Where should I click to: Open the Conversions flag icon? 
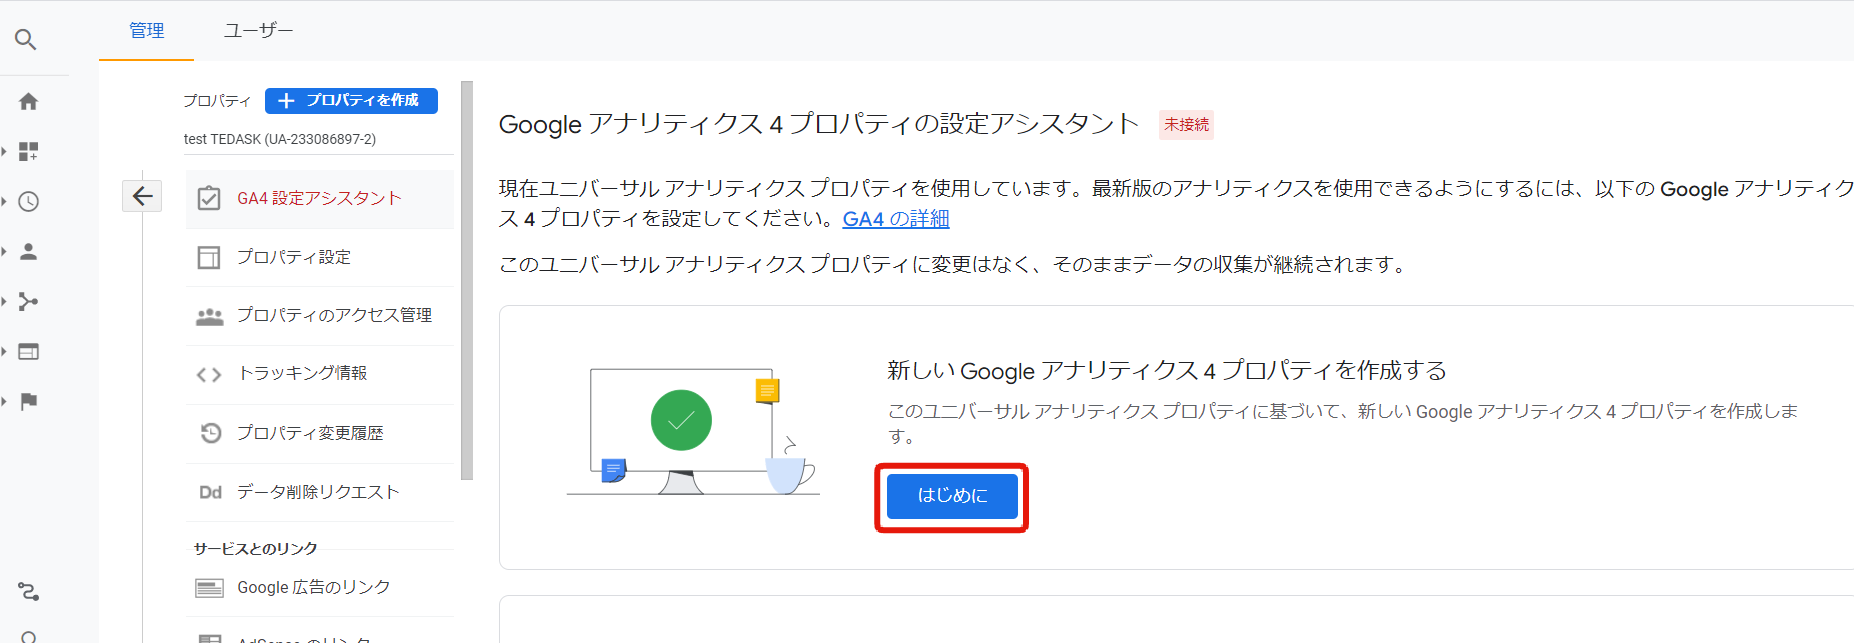point(28,401)
